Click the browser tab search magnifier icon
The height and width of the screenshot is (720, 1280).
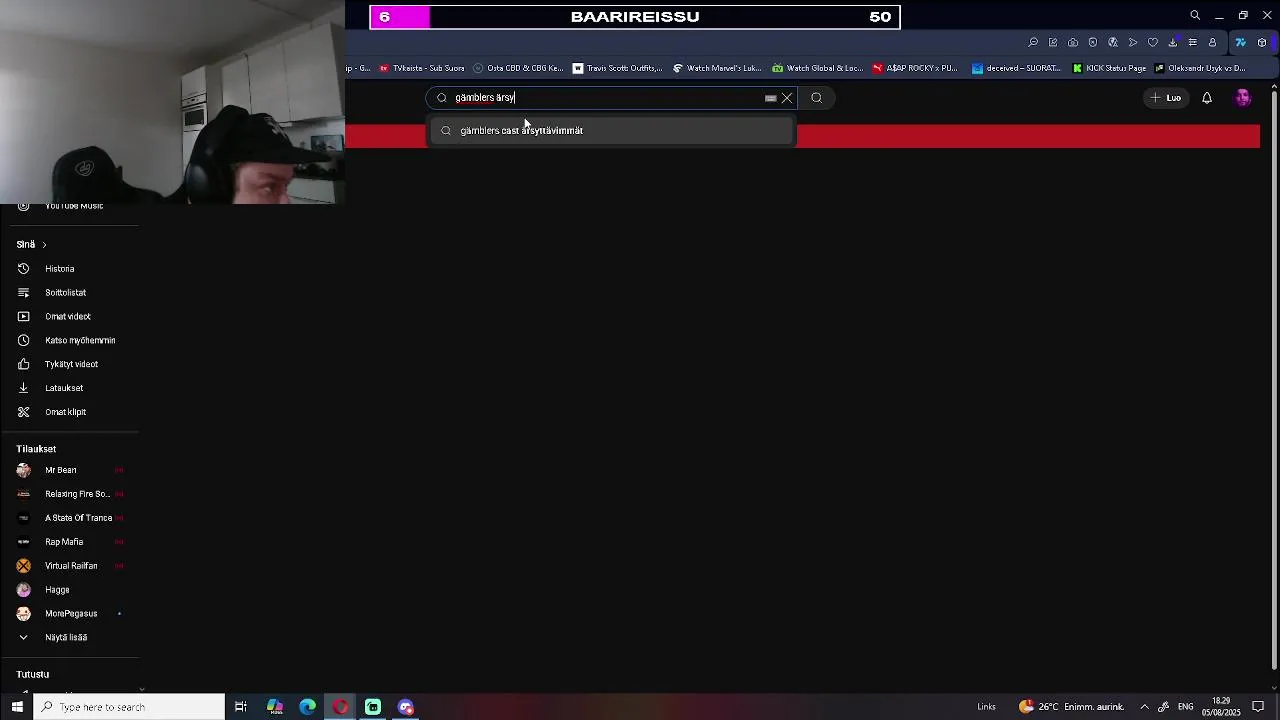click(x=1195, y=16)
